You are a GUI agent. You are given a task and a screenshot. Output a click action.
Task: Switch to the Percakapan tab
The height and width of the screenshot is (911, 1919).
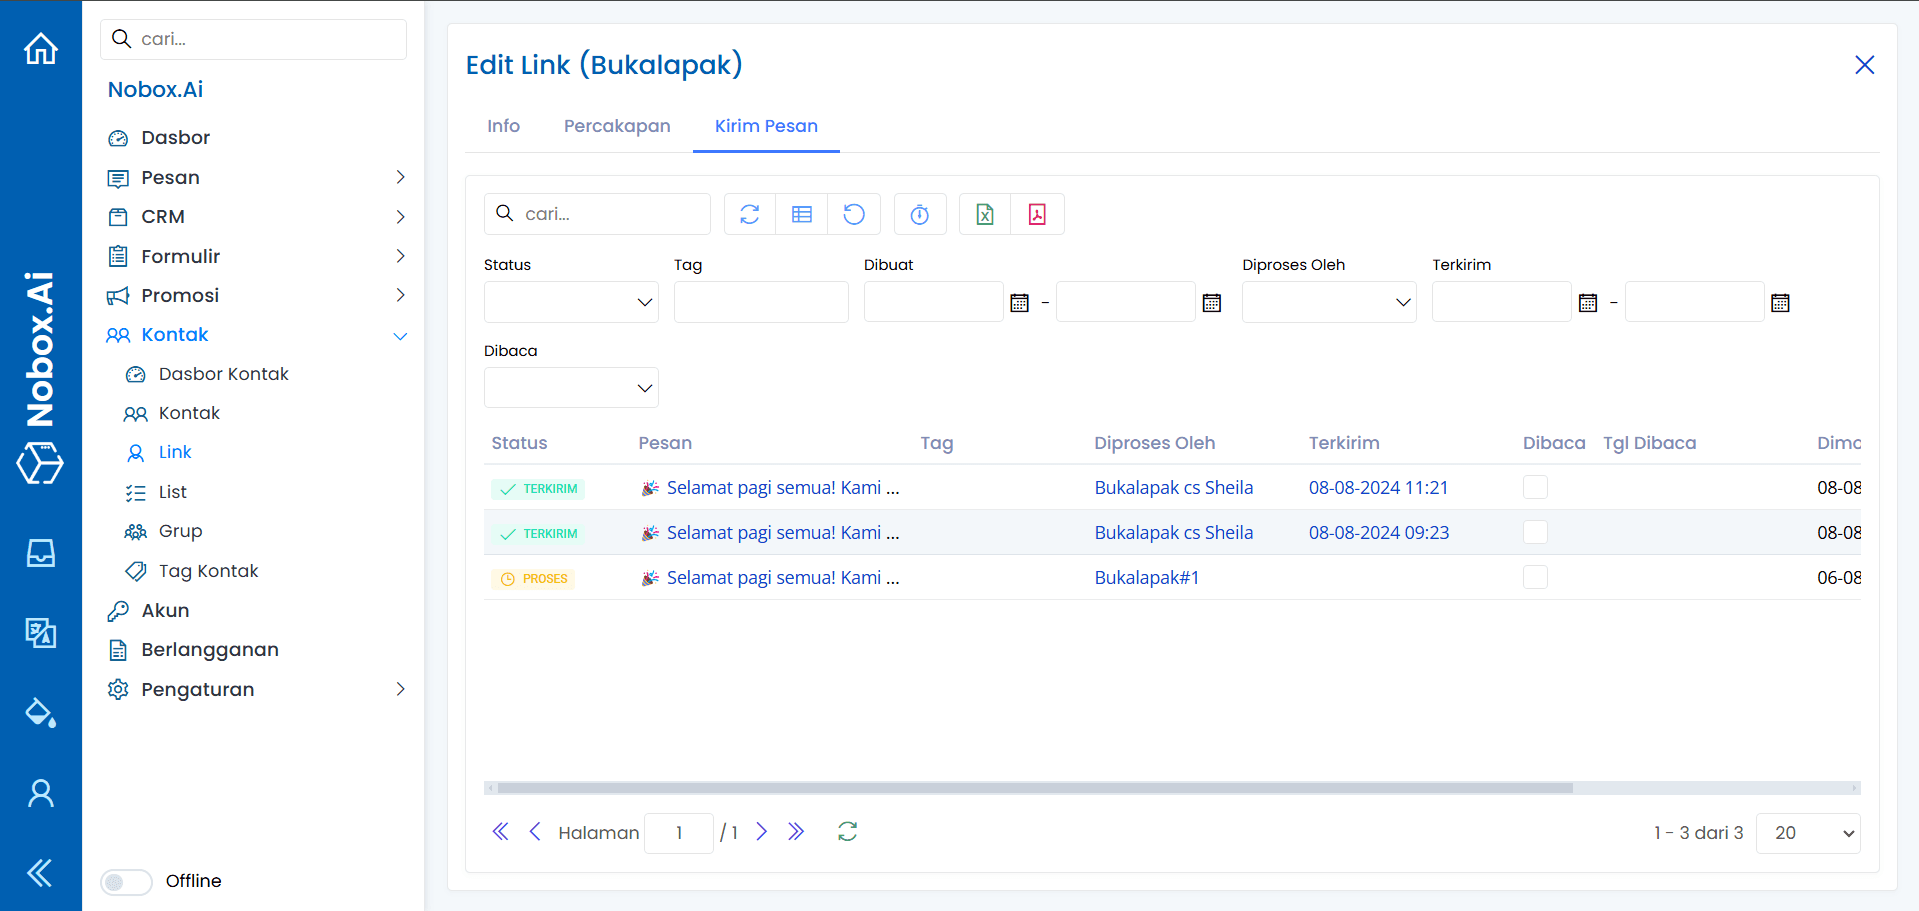coord(617,126)
